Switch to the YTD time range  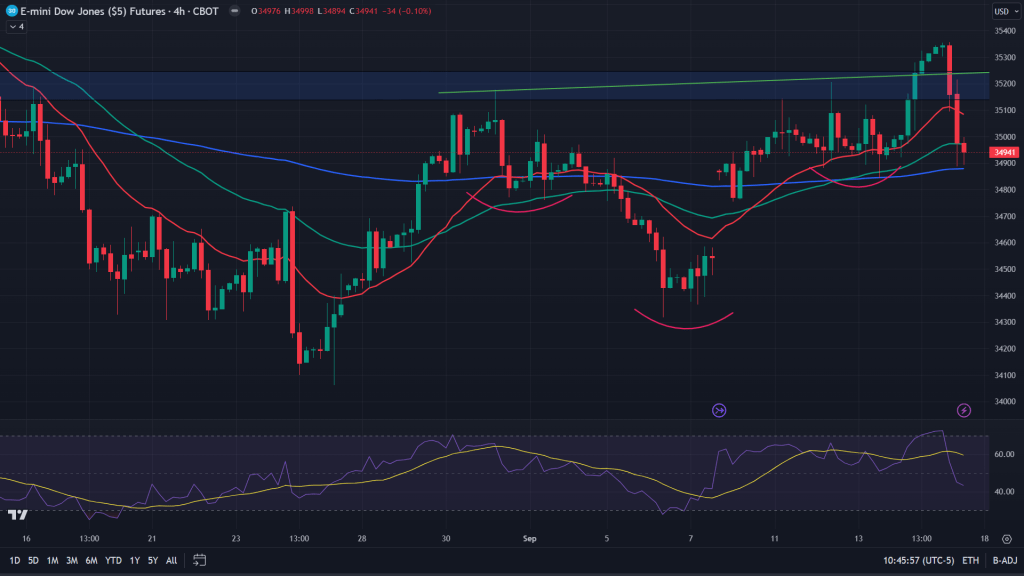click(x=112, y=560)
